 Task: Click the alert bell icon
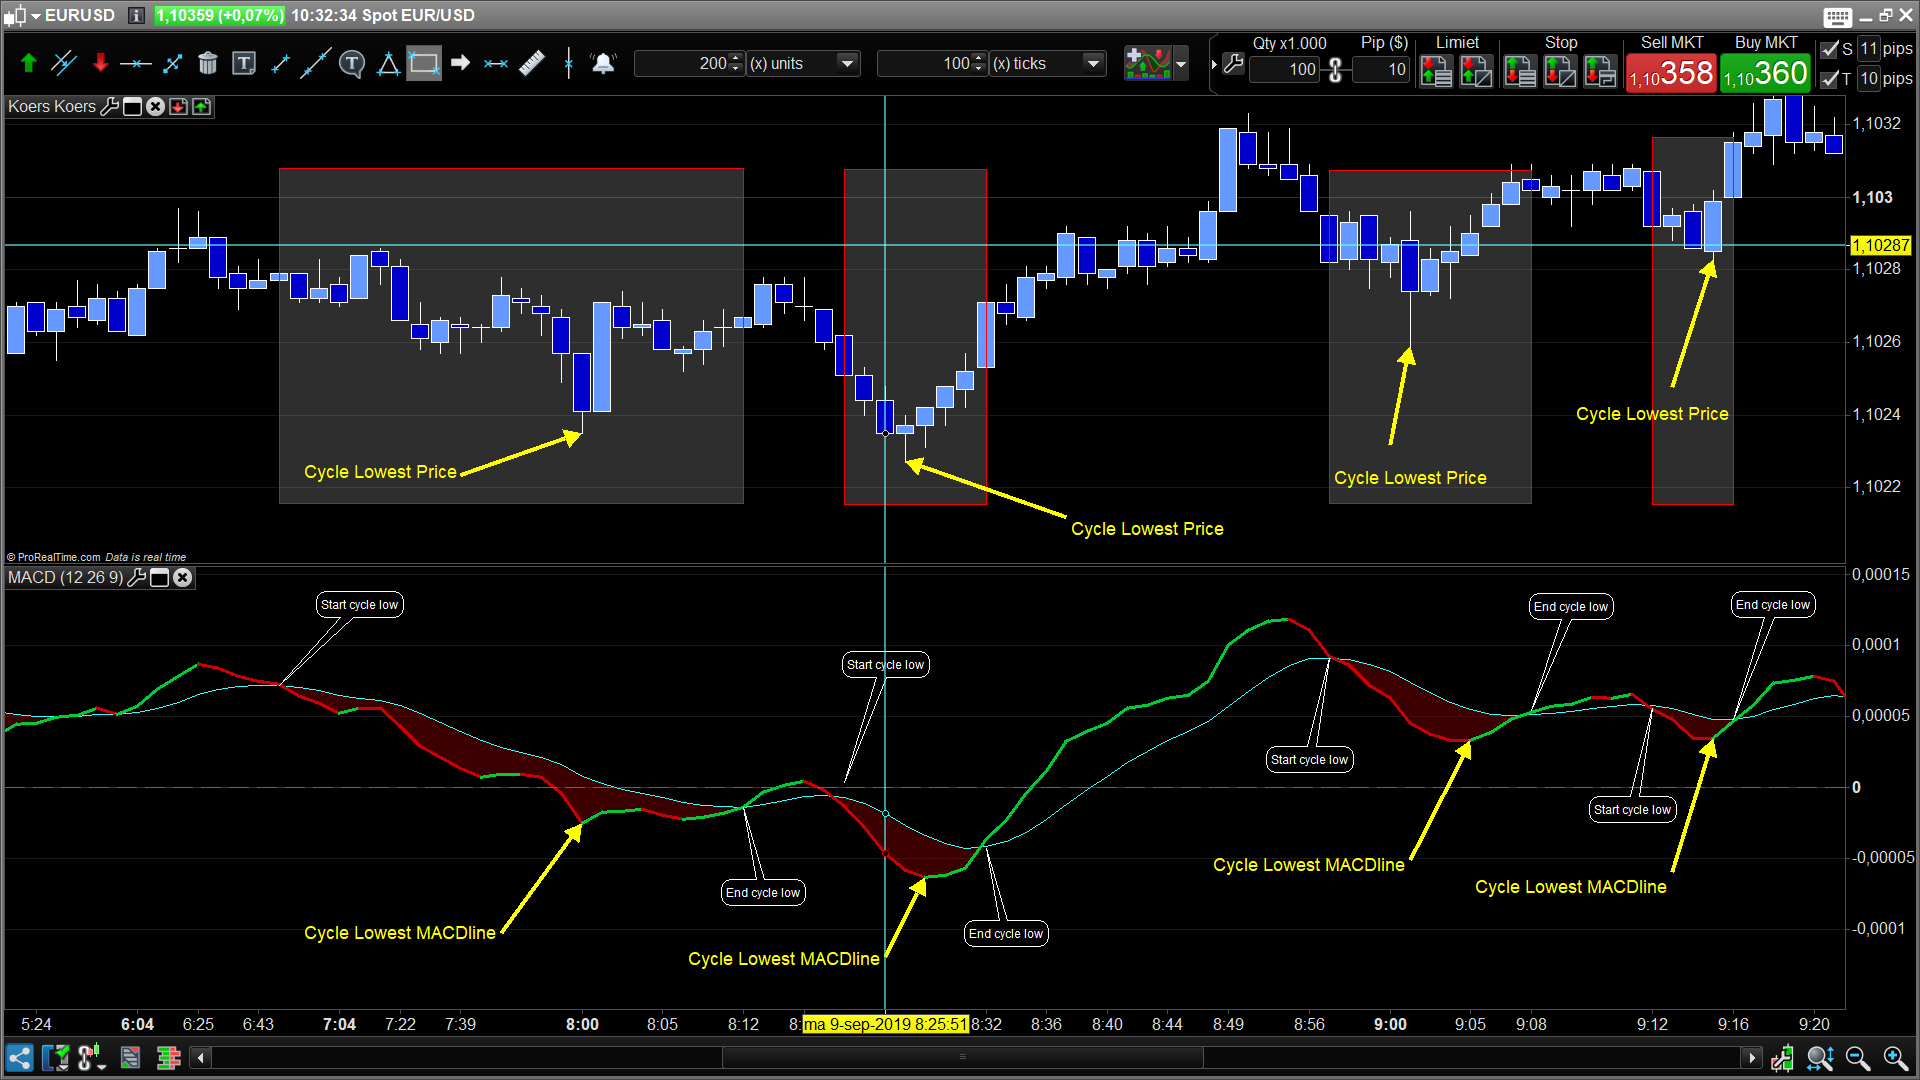tap(603, 64)
